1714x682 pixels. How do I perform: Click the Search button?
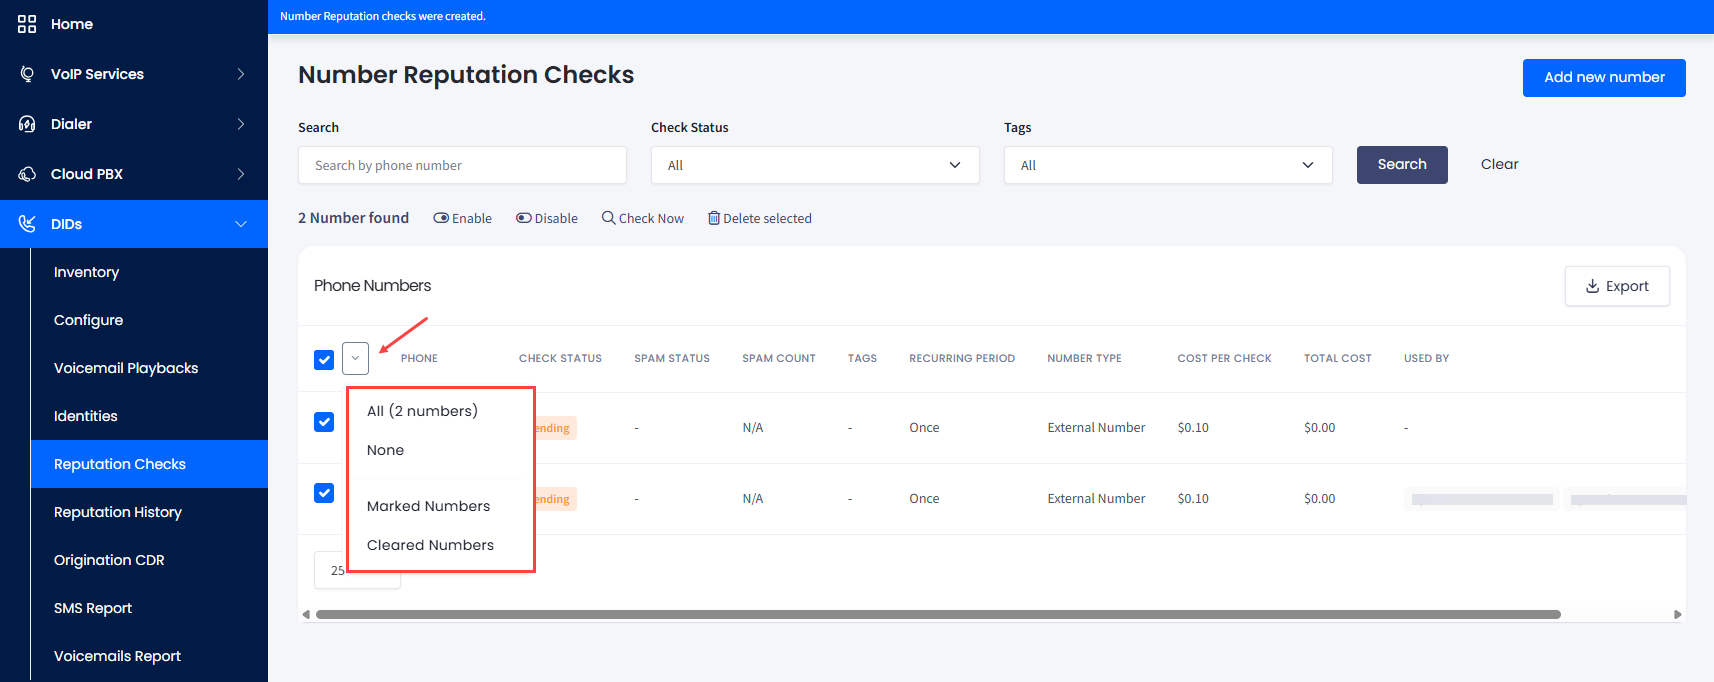[x=1402, y=165]
